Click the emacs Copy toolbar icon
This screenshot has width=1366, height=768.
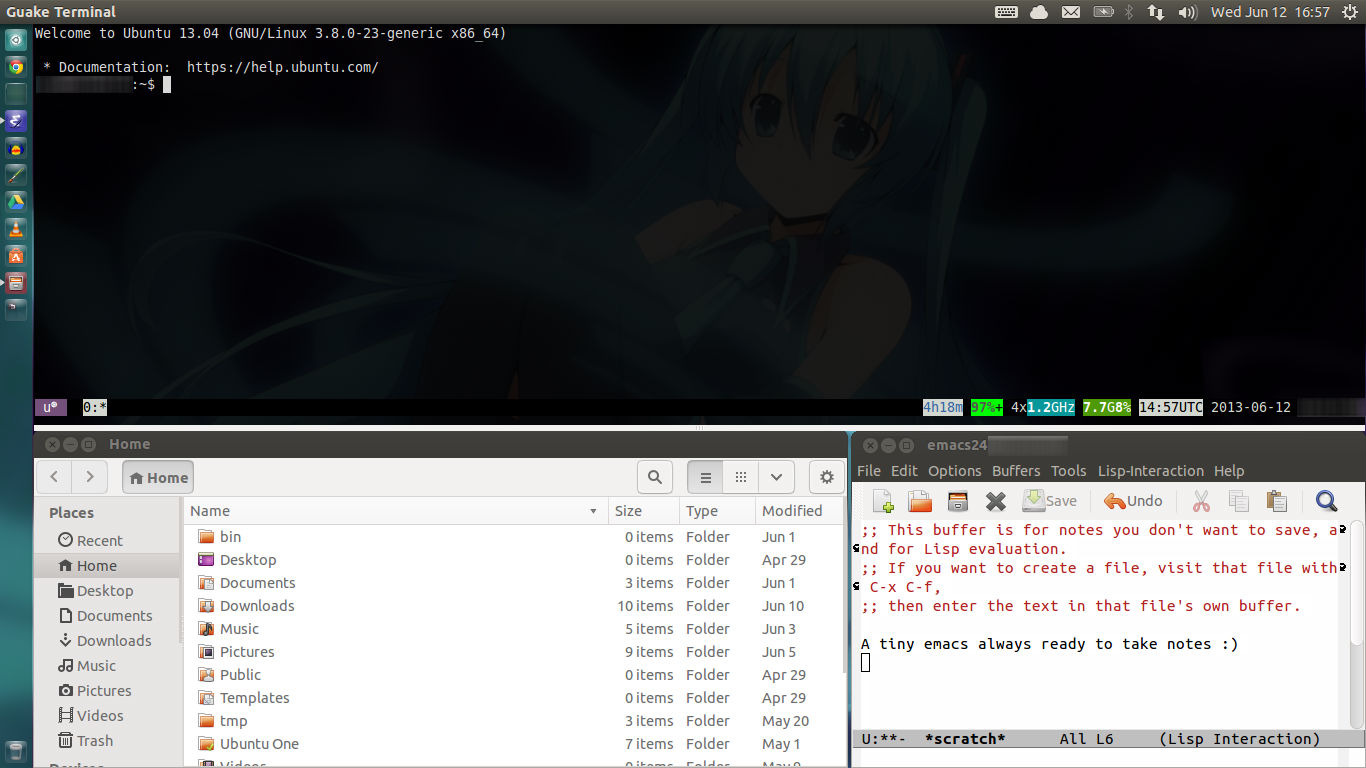1239,501
